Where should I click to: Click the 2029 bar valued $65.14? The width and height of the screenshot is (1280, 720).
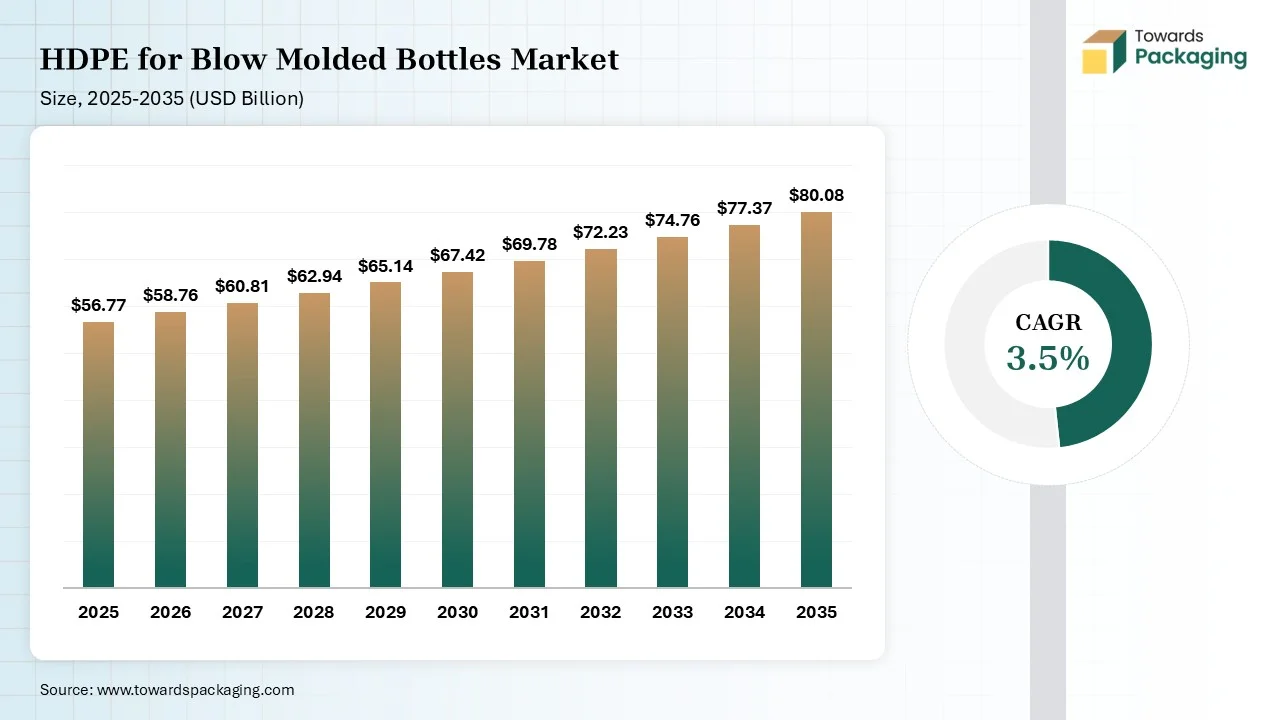(x=385, y=435)
